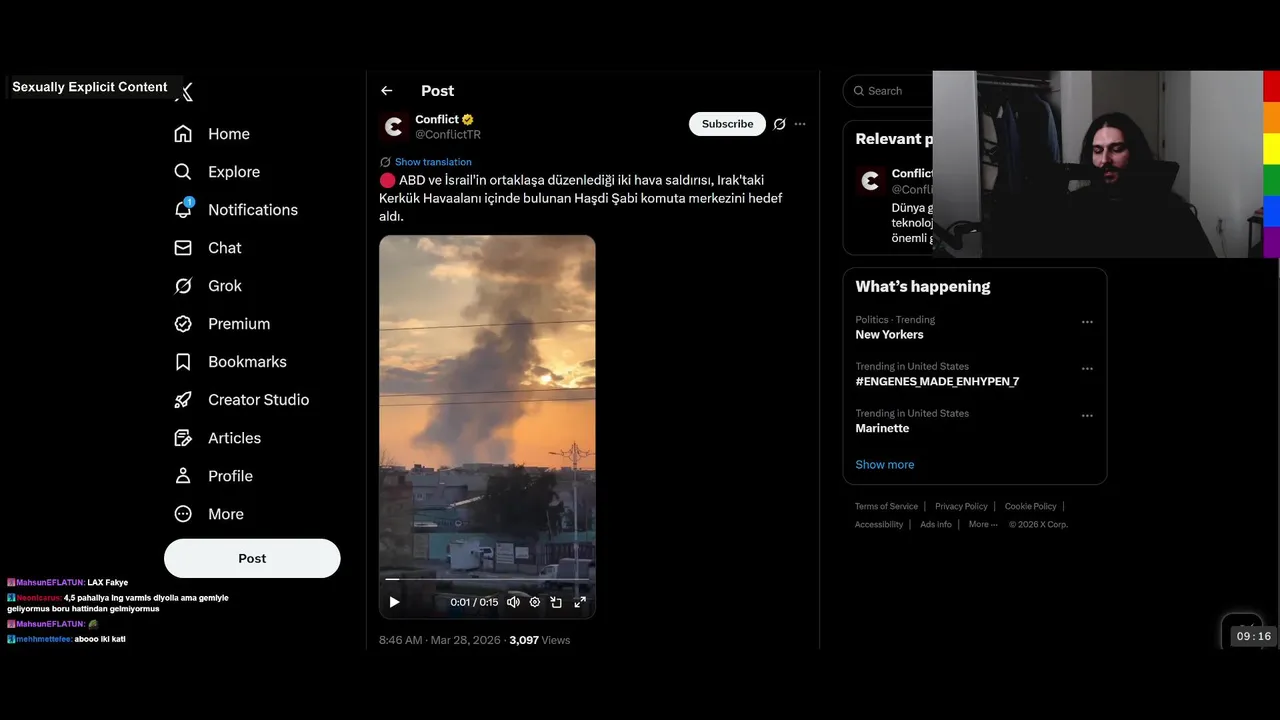Open Articles label

click(x=234, y=438)
